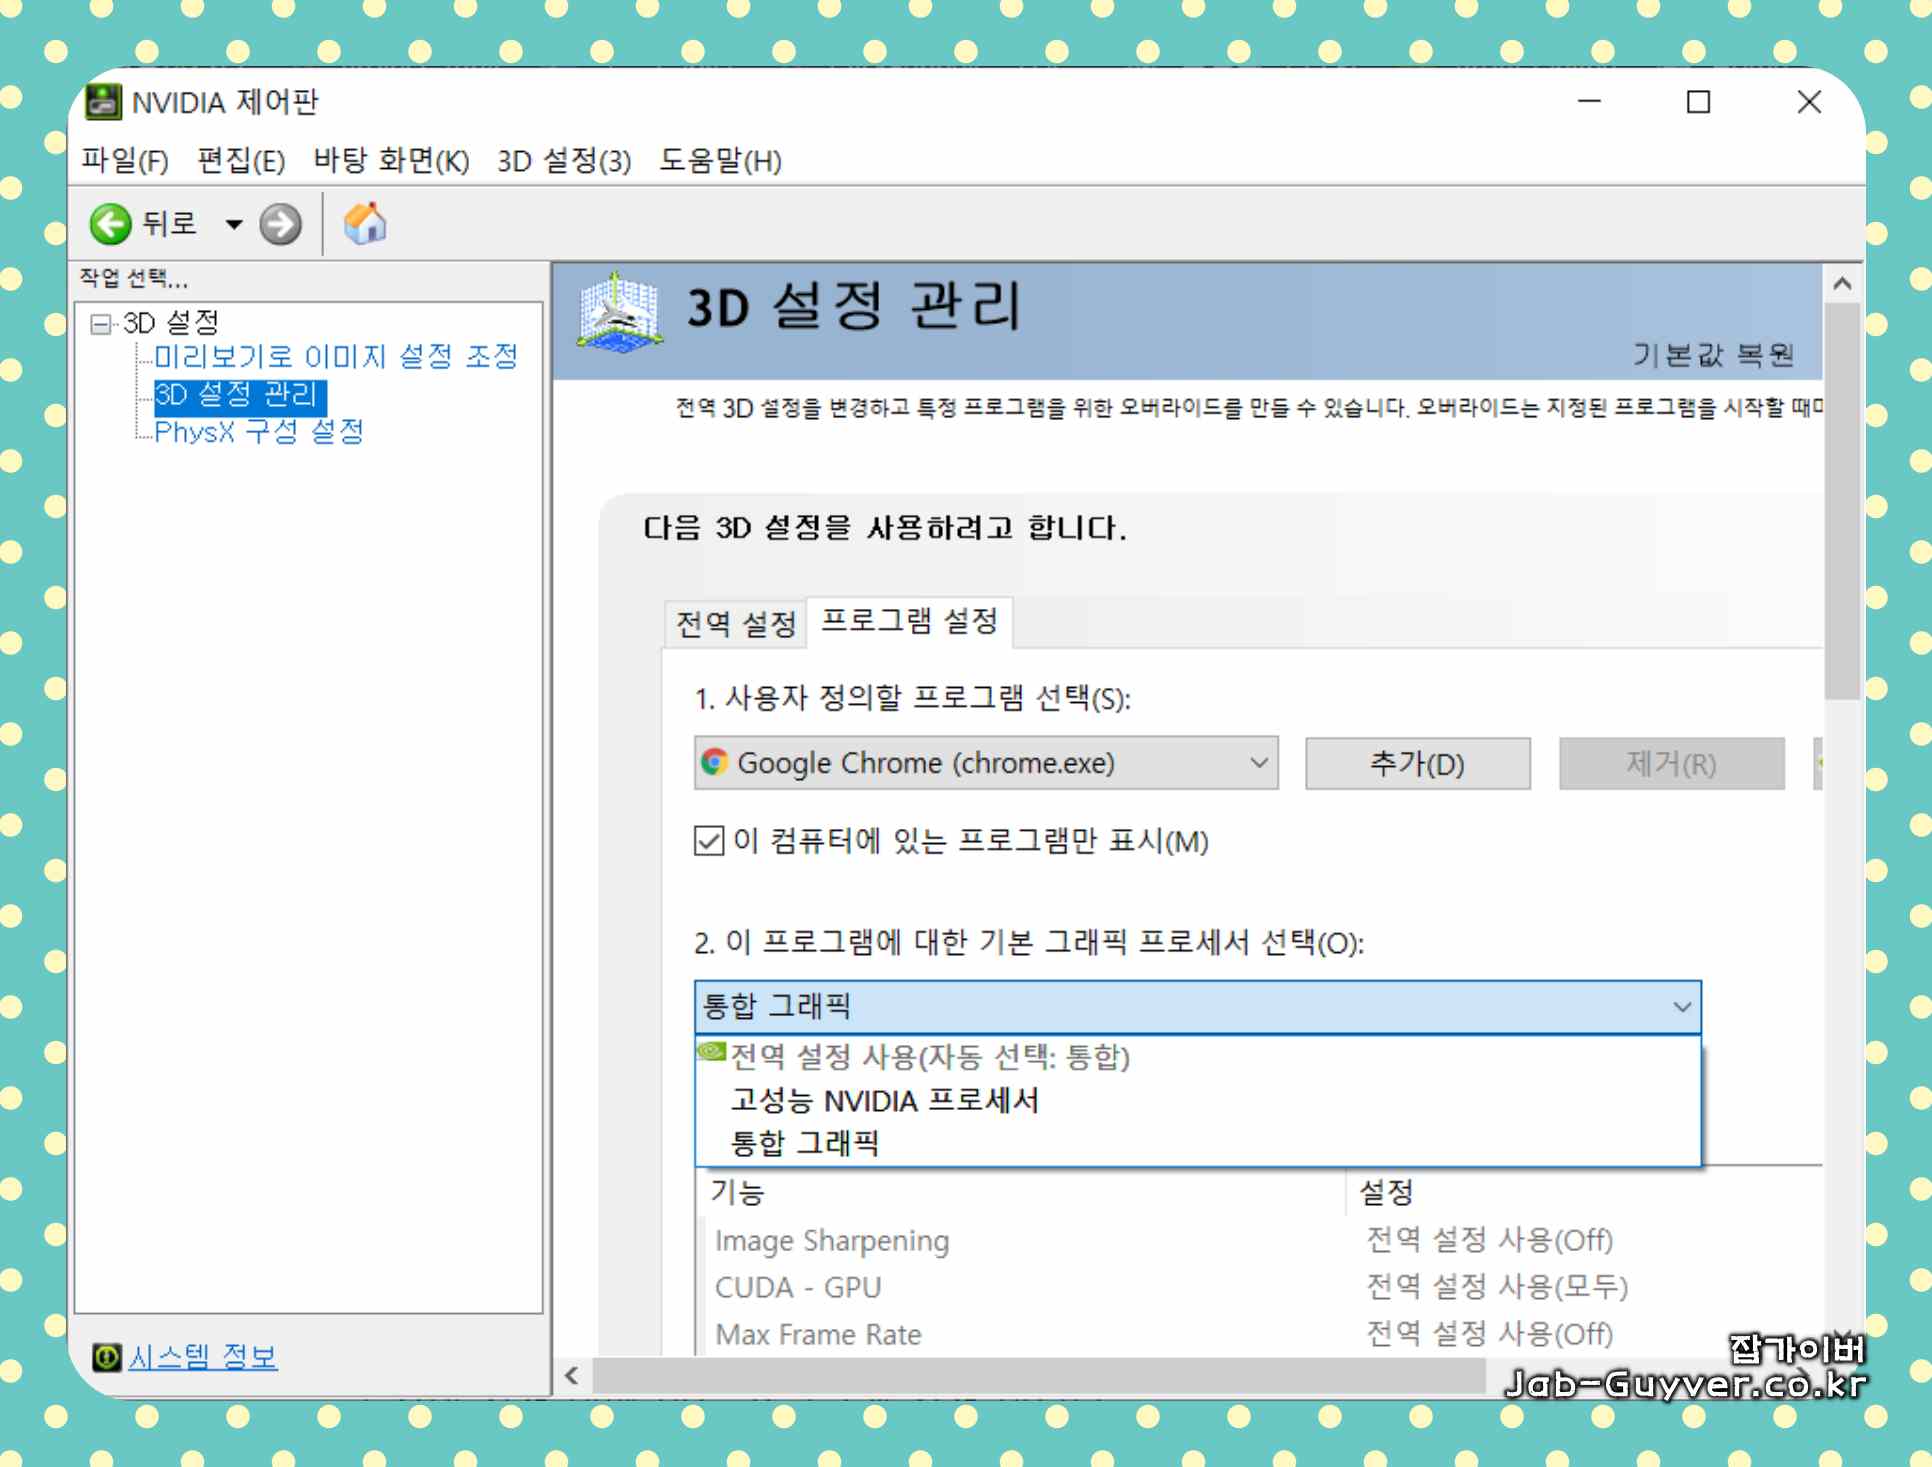The width and height of the screenshot is (1932, 1467).
Task: Switch to the 전역 설정 tab
Action: coord(736,624)
